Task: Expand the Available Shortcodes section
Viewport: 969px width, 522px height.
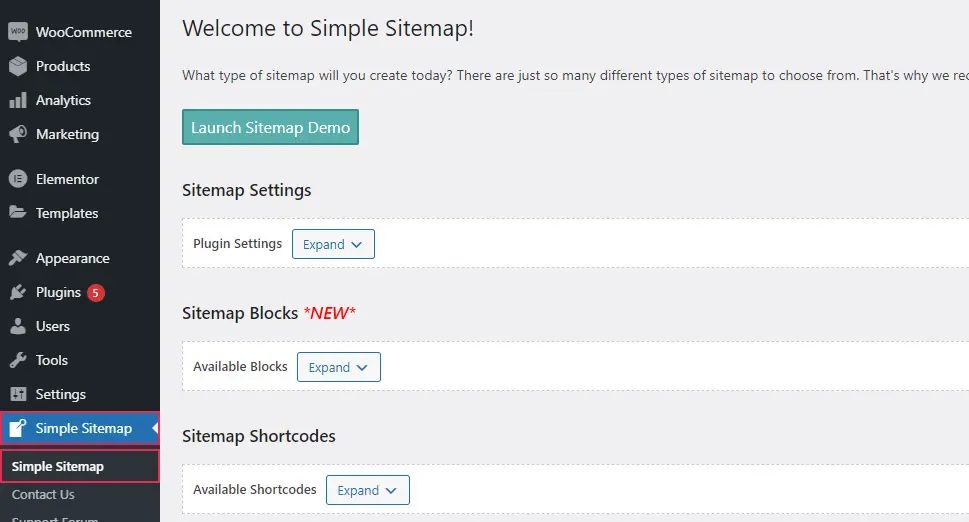Action: 368,490
